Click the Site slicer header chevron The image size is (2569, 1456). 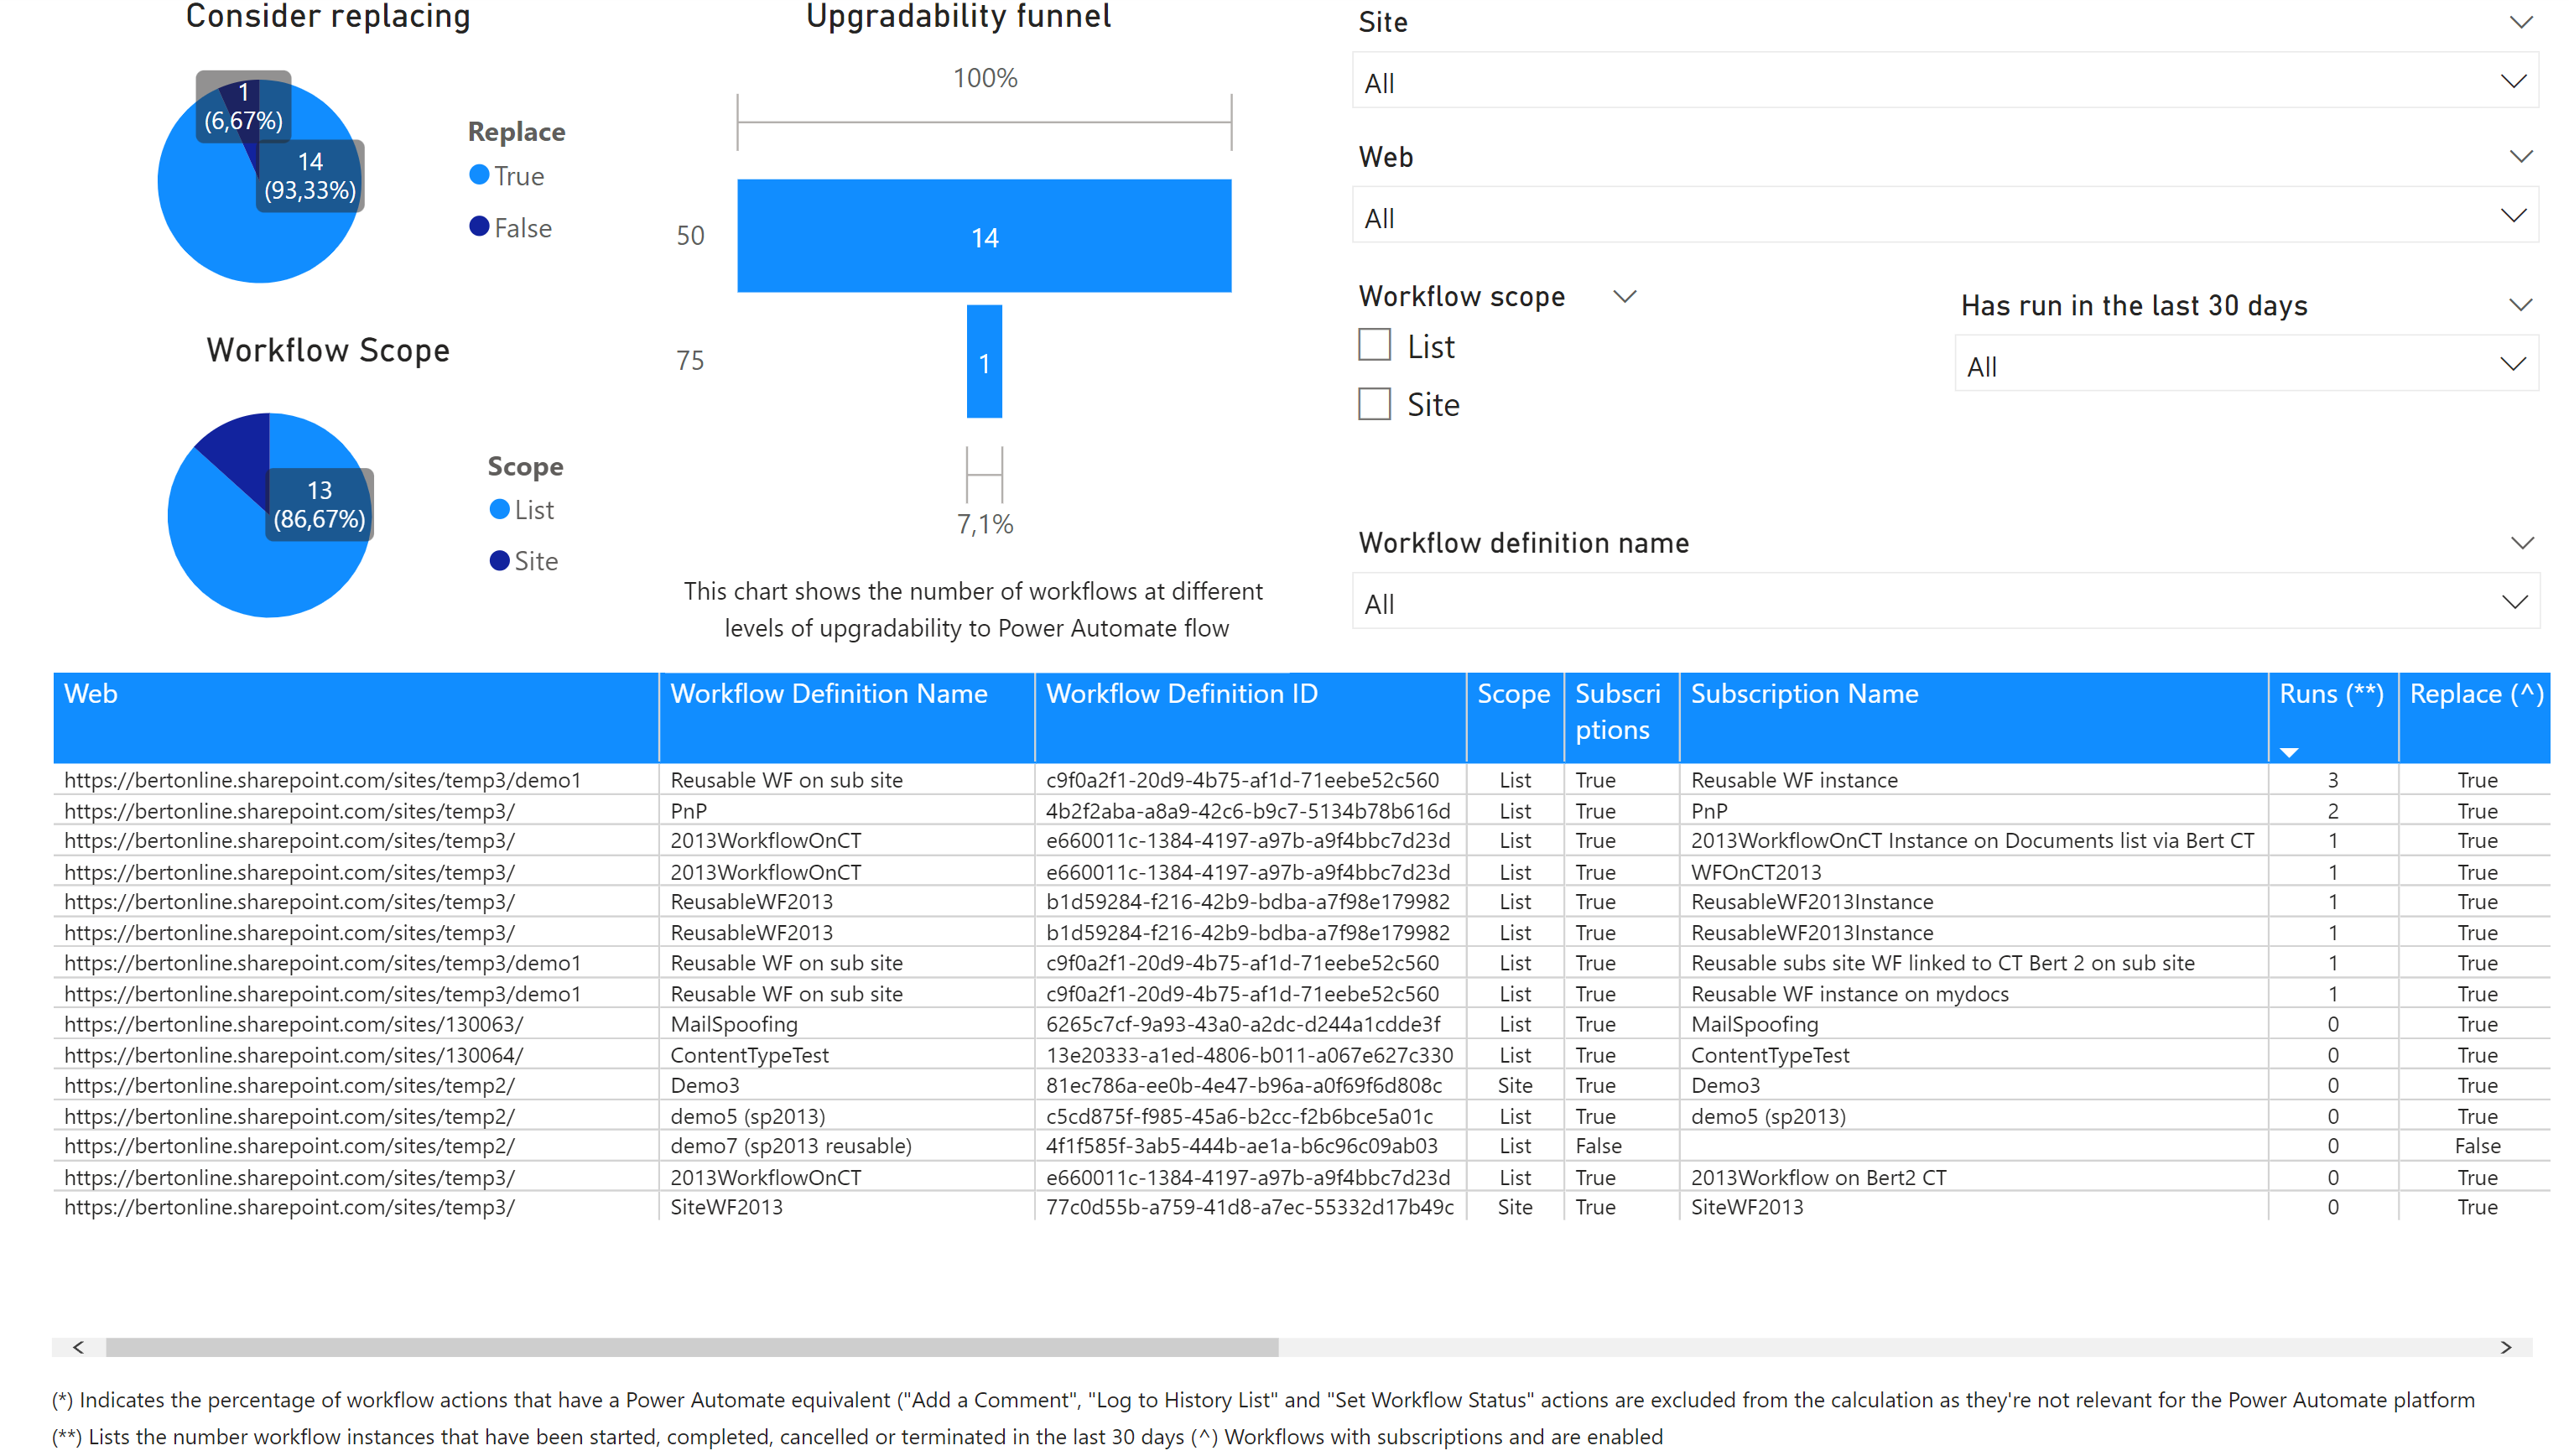2520,22
